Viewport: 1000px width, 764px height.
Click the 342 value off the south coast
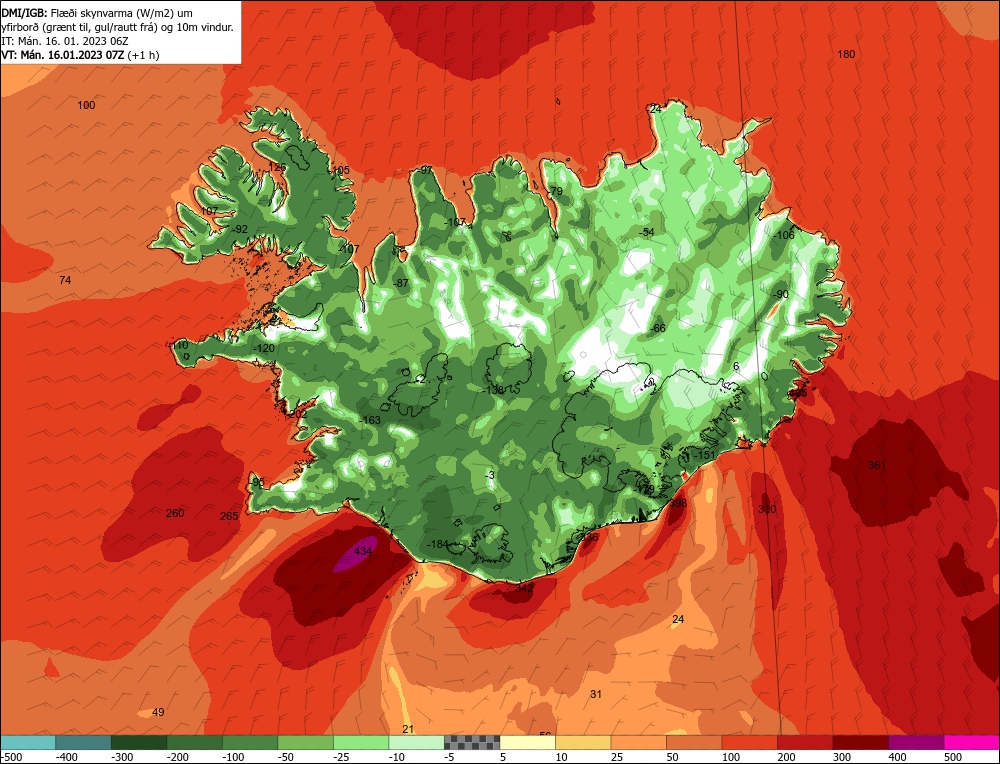pos(524,587)
